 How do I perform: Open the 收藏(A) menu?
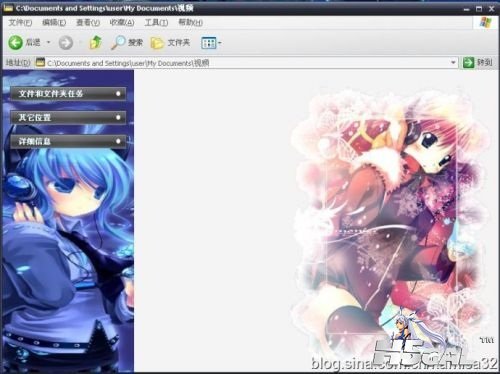122,22
